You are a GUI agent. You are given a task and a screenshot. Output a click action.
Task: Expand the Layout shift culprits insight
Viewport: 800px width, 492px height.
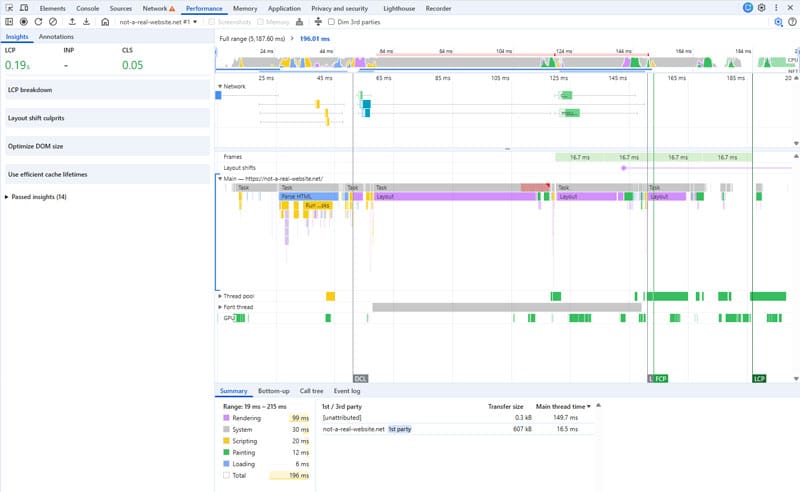click(107, 118)
